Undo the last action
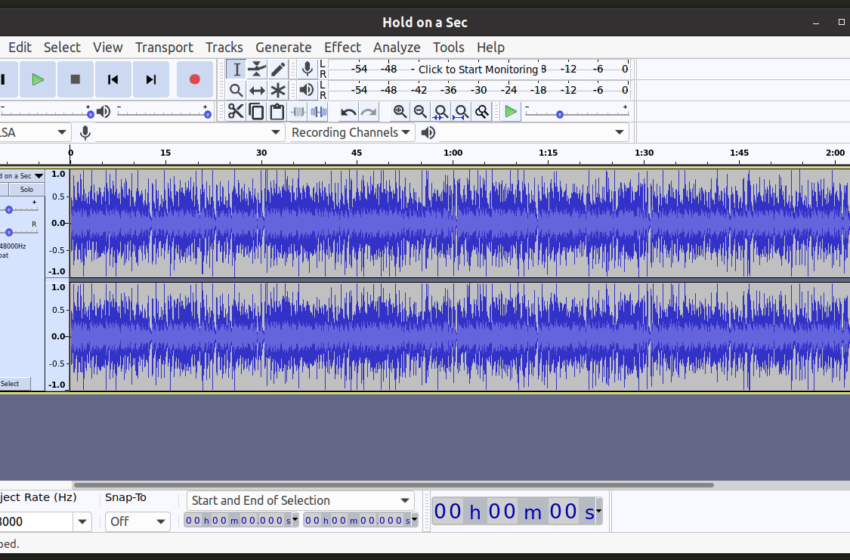This screenshot has height=560, width=850. [x=348, y=112]
